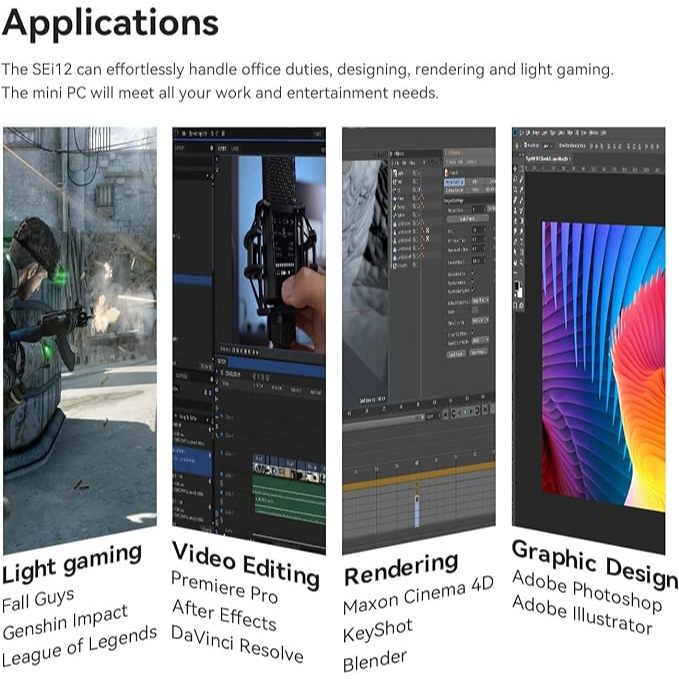Click the button at bottom of Cinema 4D attributes
Viewport: 679px width, 679px height.
(x=455, y=354)
